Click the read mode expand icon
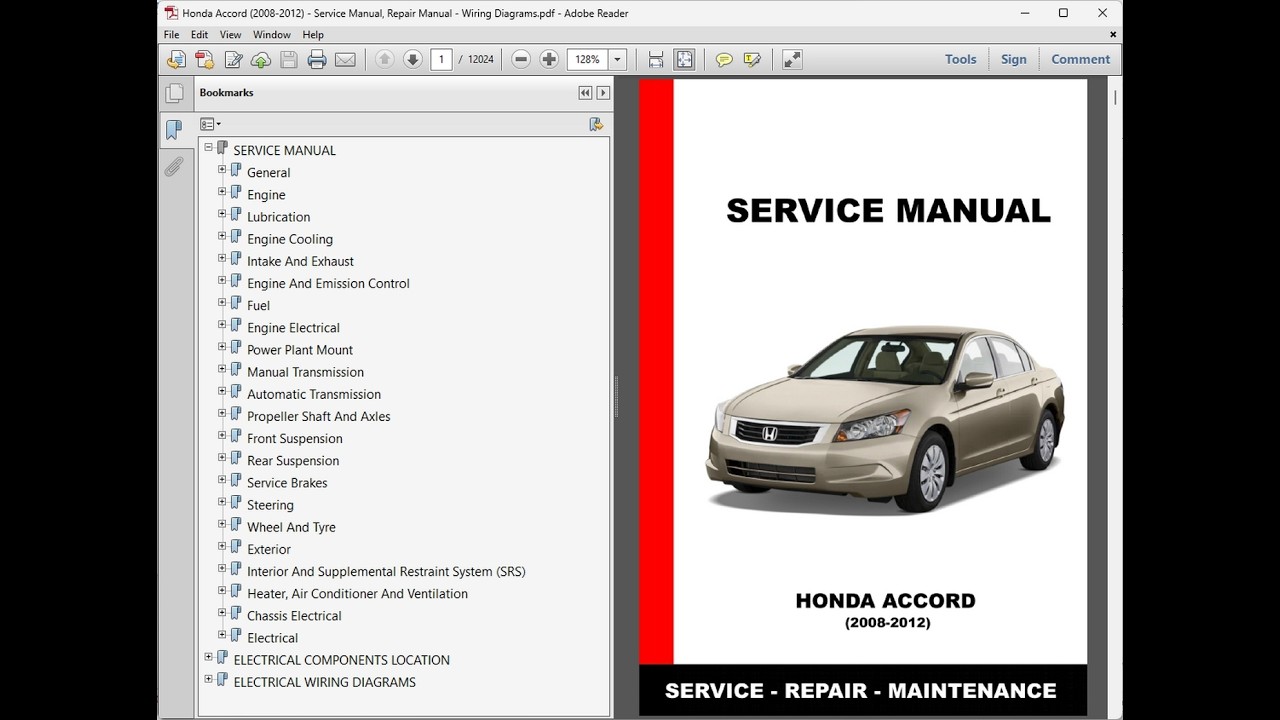 [x=792, y=60]
